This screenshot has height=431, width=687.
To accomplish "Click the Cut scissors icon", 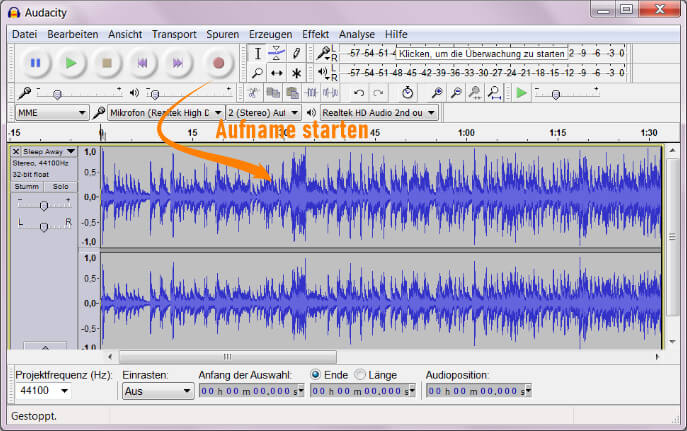I will coord(253,92).
